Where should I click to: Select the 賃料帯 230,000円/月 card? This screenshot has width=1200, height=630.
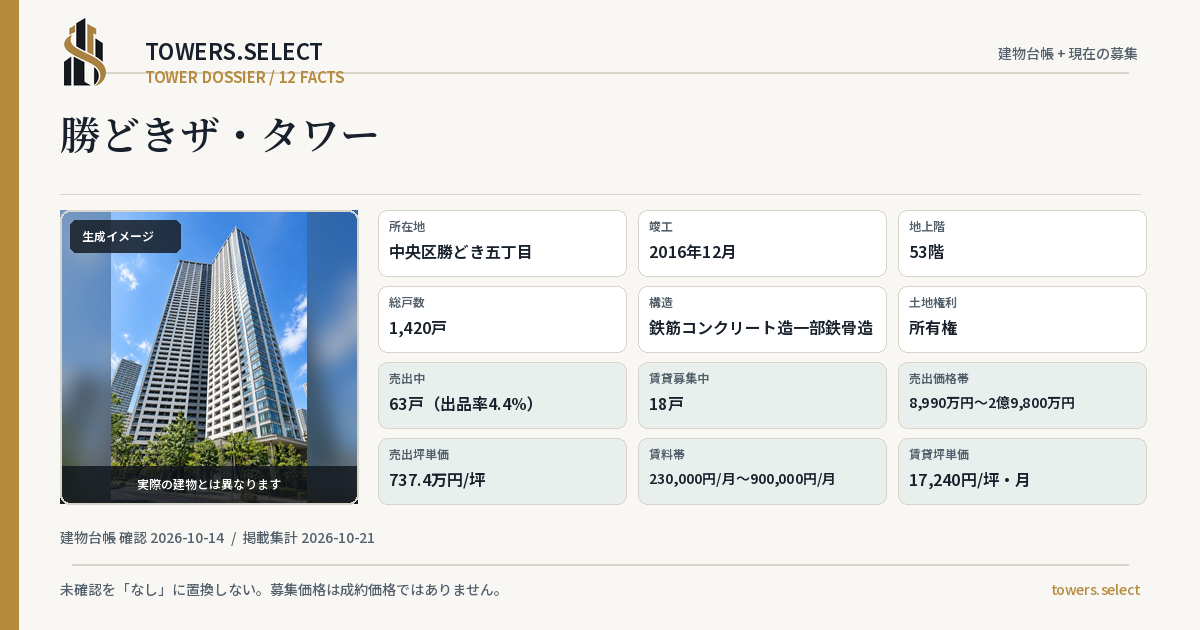click(762, 471)
